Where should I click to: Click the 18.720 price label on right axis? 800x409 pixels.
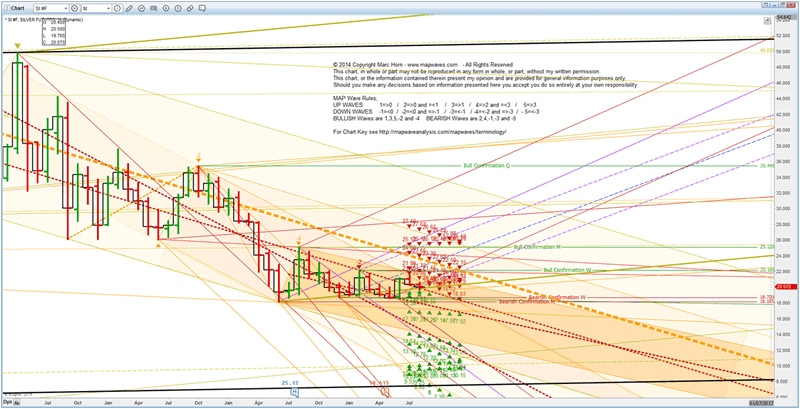767,297
